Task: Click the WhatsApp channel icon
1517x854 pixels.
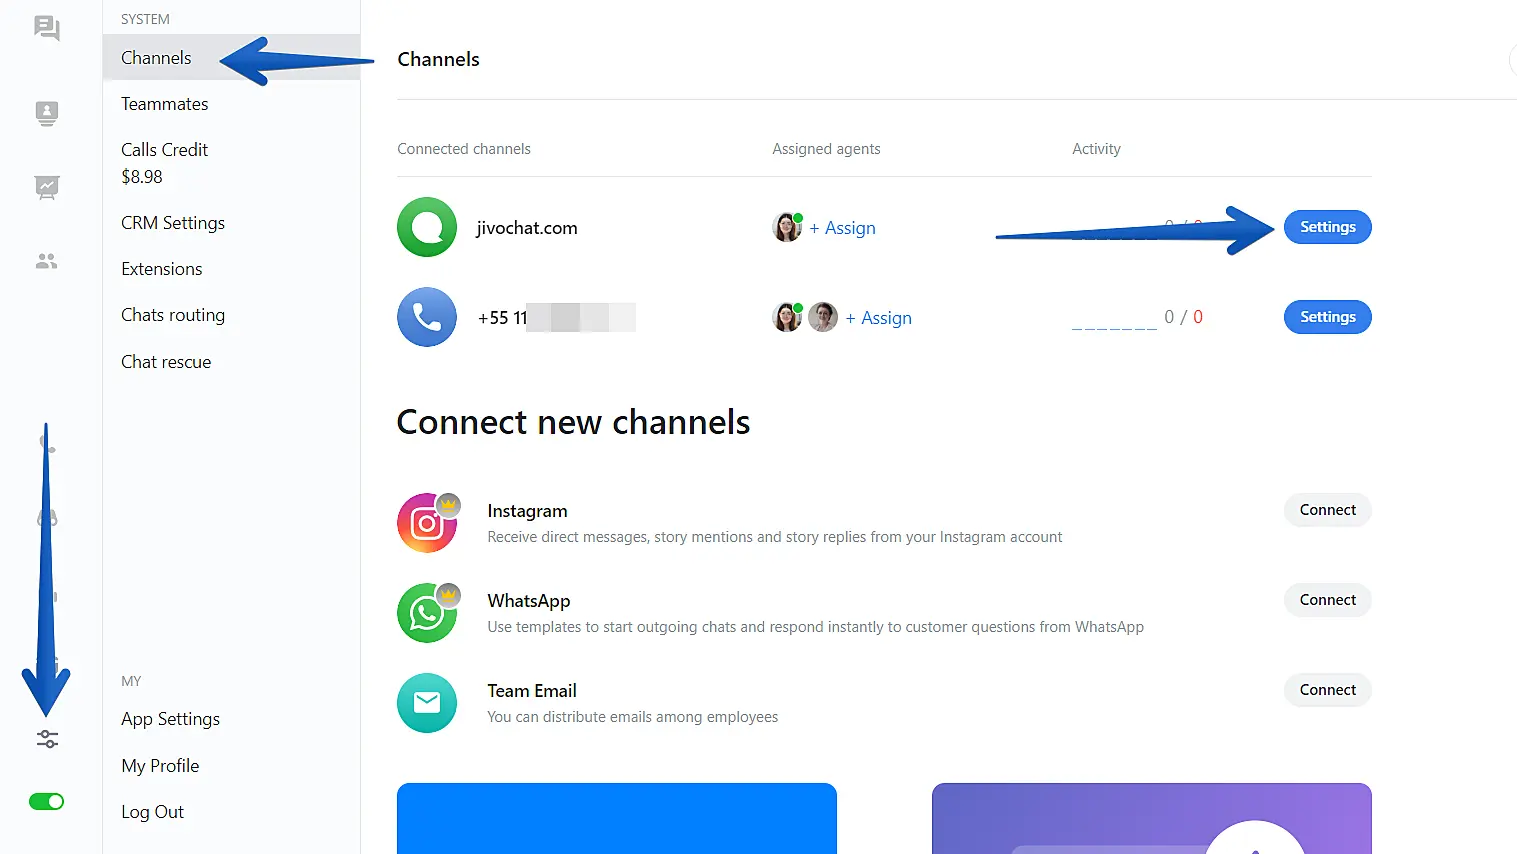Action: (x=427, y=613)
